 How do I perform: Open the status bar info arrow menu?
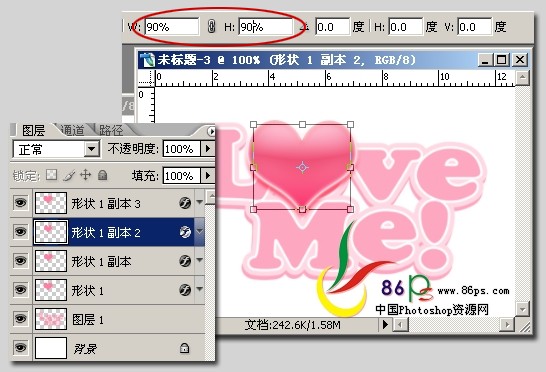385,325
